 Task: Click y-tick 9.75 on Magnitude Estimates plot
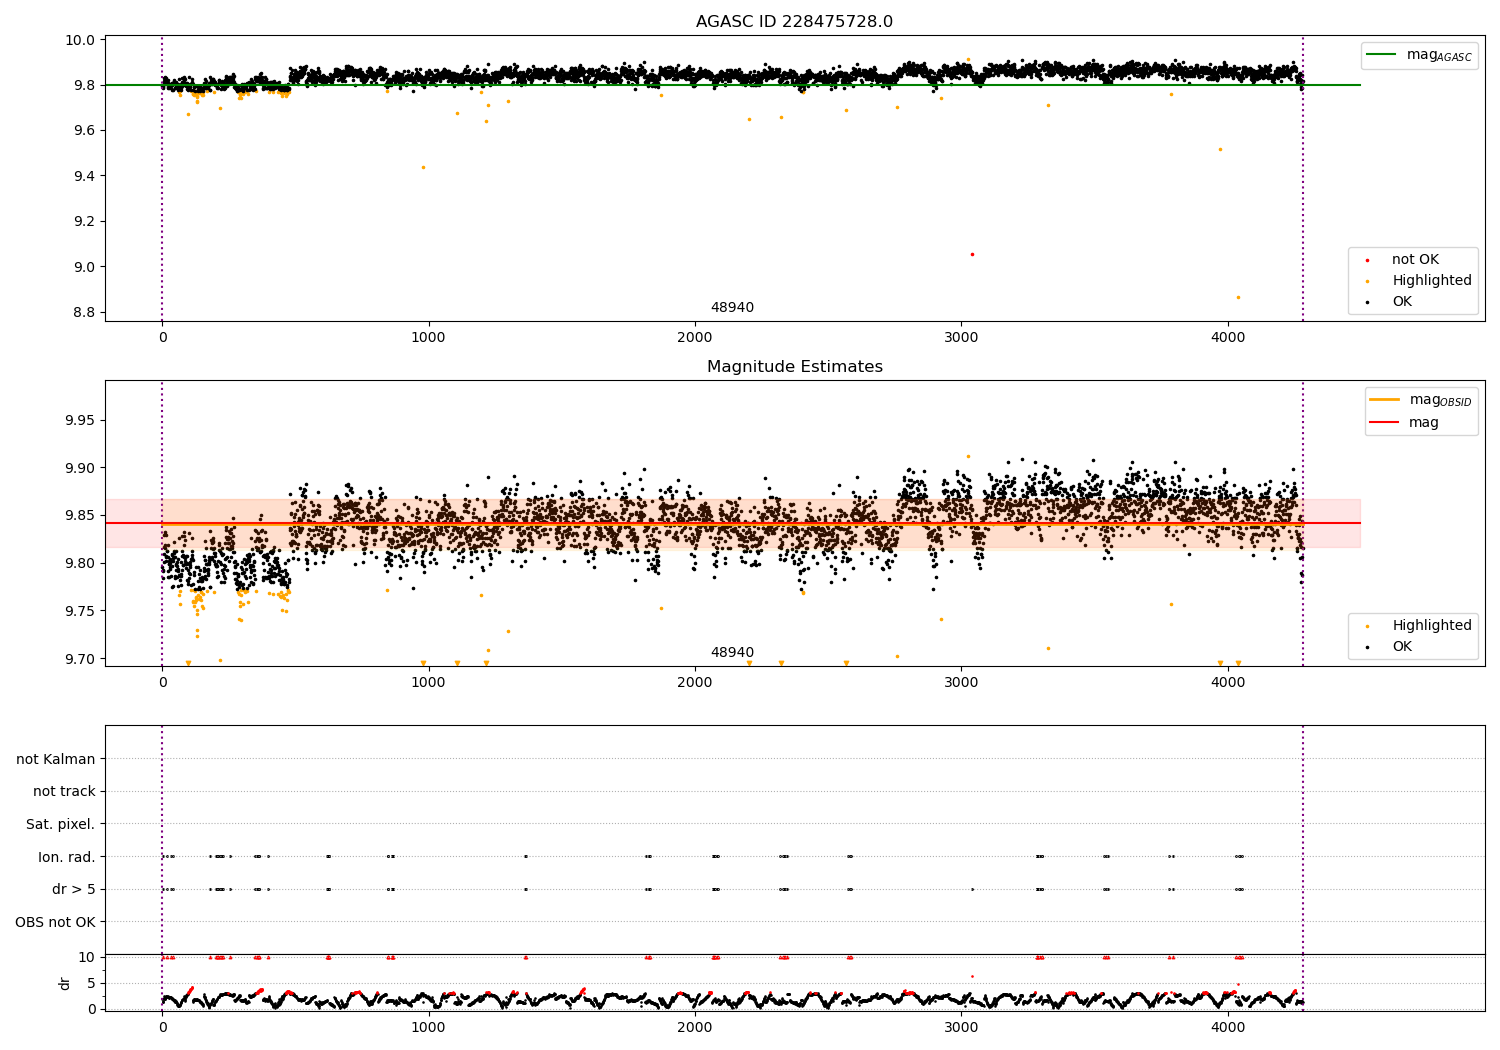tap(81, 611)
